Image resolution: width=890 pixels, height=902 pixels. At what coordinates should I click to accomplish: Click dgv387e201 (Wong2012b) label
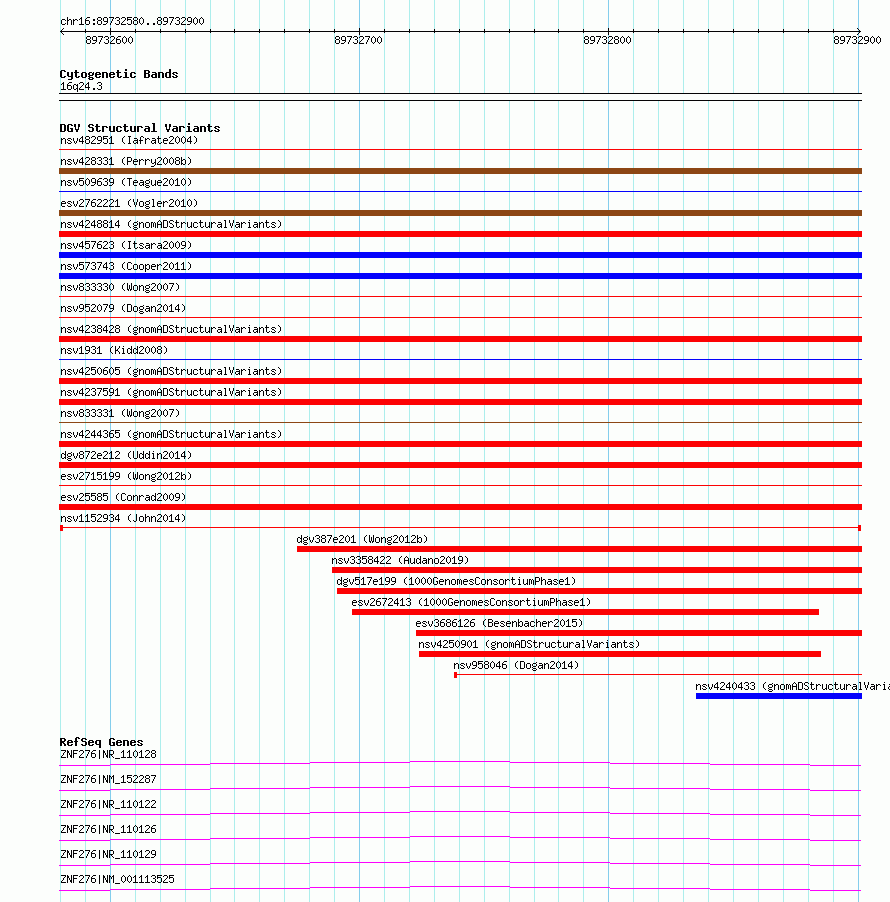point(362,540)
